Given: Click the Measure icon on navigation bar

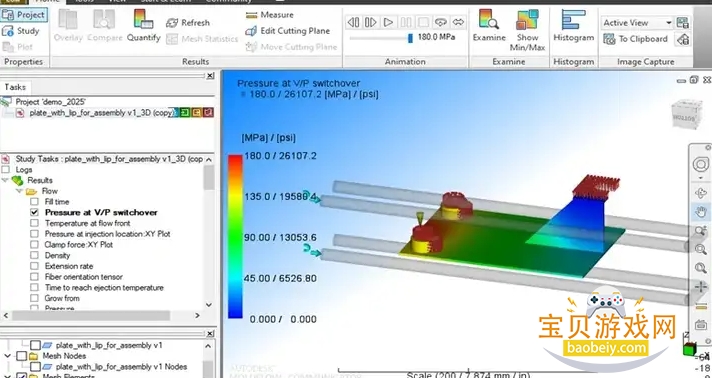Looking at the screenshot, I should 701,306.
